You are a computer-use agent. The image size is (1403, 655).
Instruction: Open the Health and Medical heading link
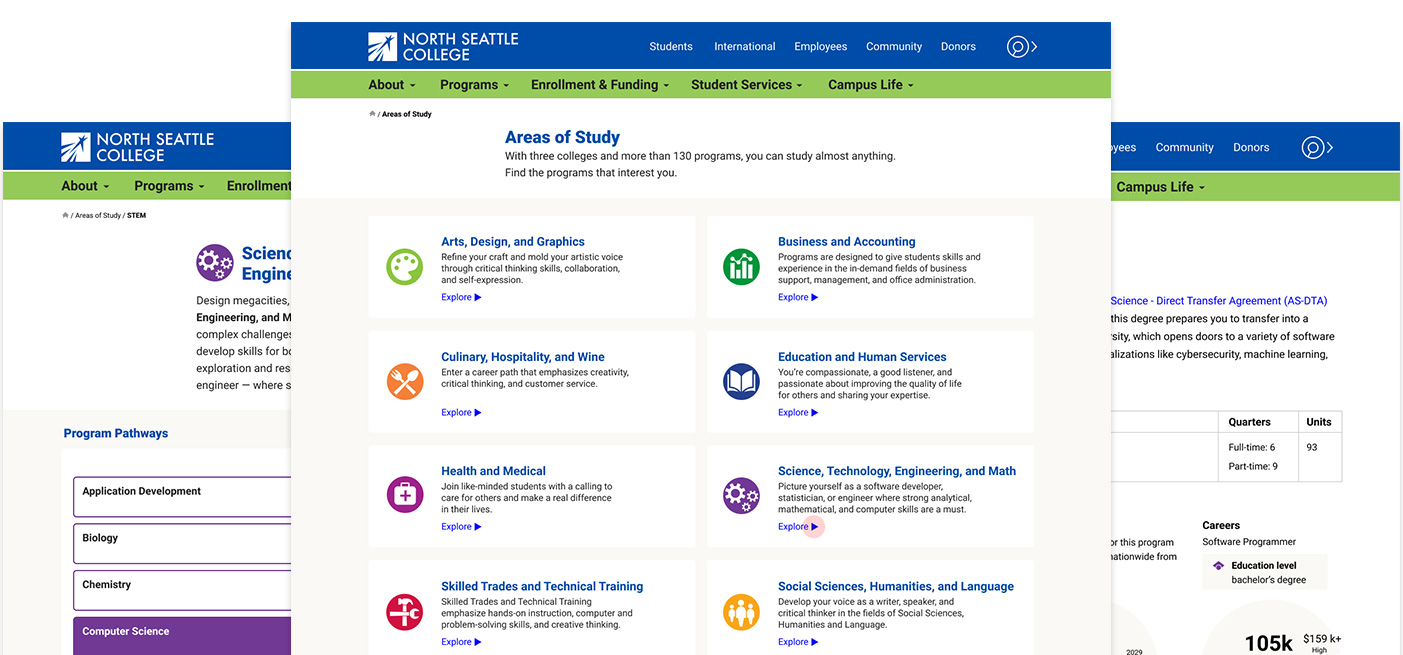[494, 471]
